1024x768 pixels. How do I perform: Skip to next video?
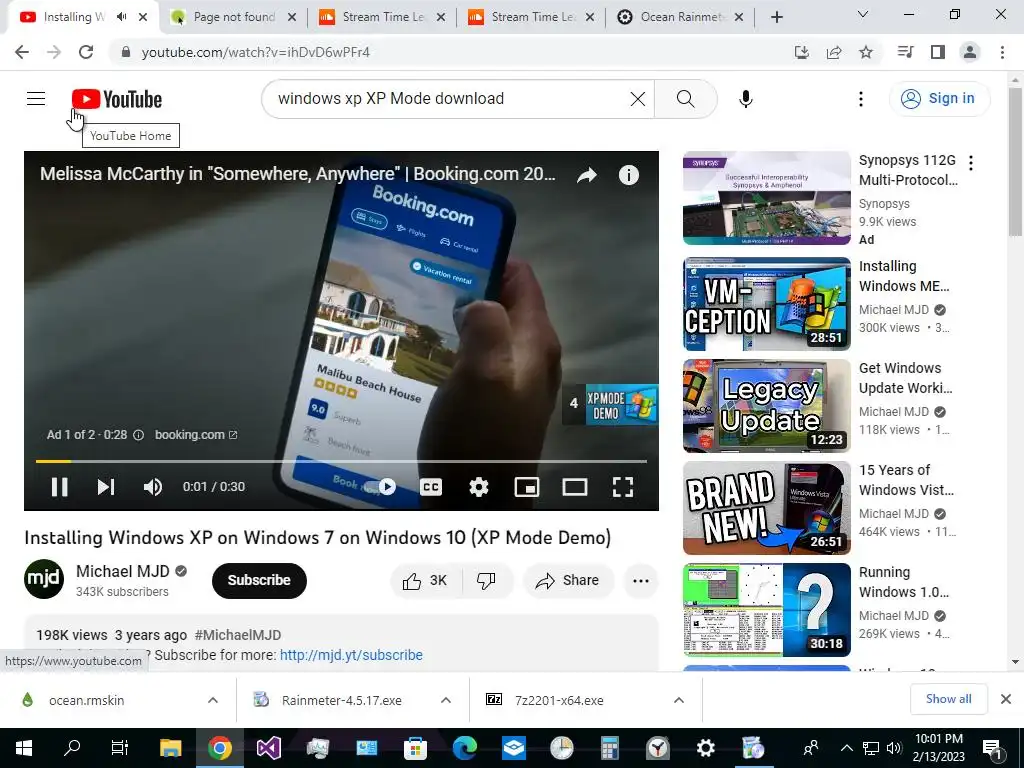[x=106, y=487]
